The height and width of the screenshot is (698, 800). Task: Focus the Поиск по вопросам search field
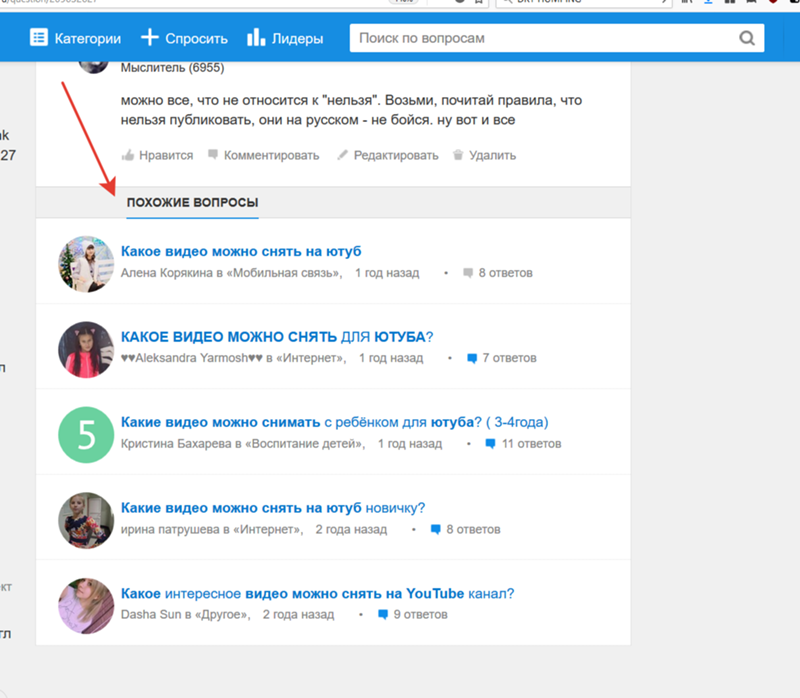(557, 38)
